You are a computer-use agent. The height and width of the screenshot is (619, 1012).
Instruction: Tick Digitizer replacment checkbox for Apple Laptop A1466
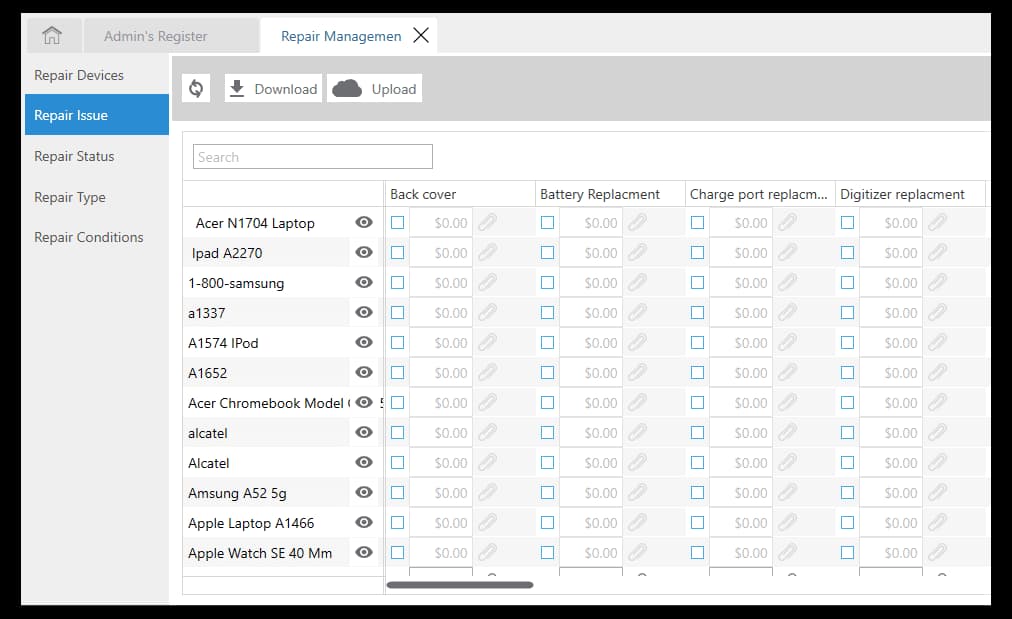coord(847,523)
